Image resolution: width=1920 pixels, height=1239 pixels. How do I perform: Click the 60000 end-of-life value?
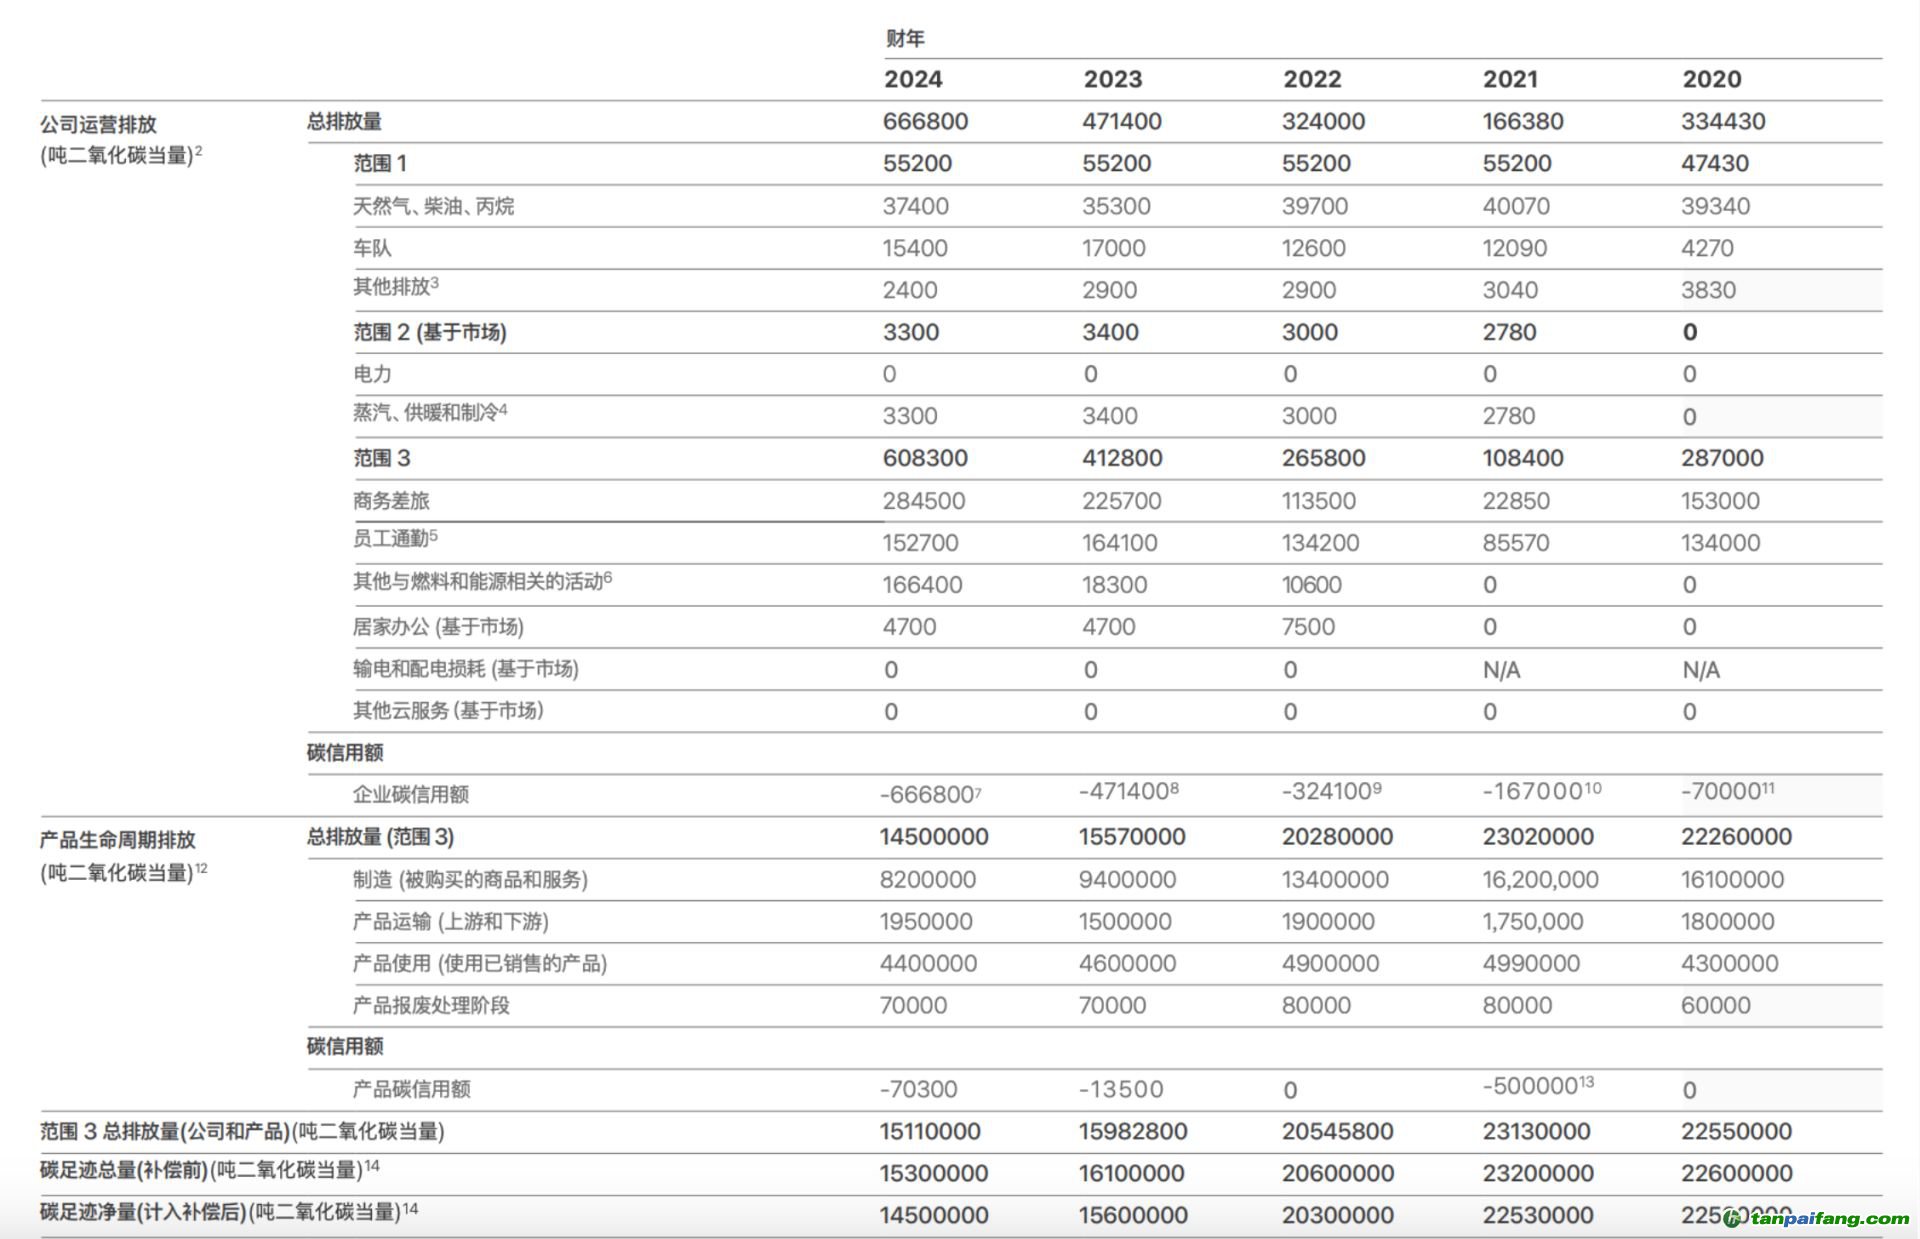1716,1006
